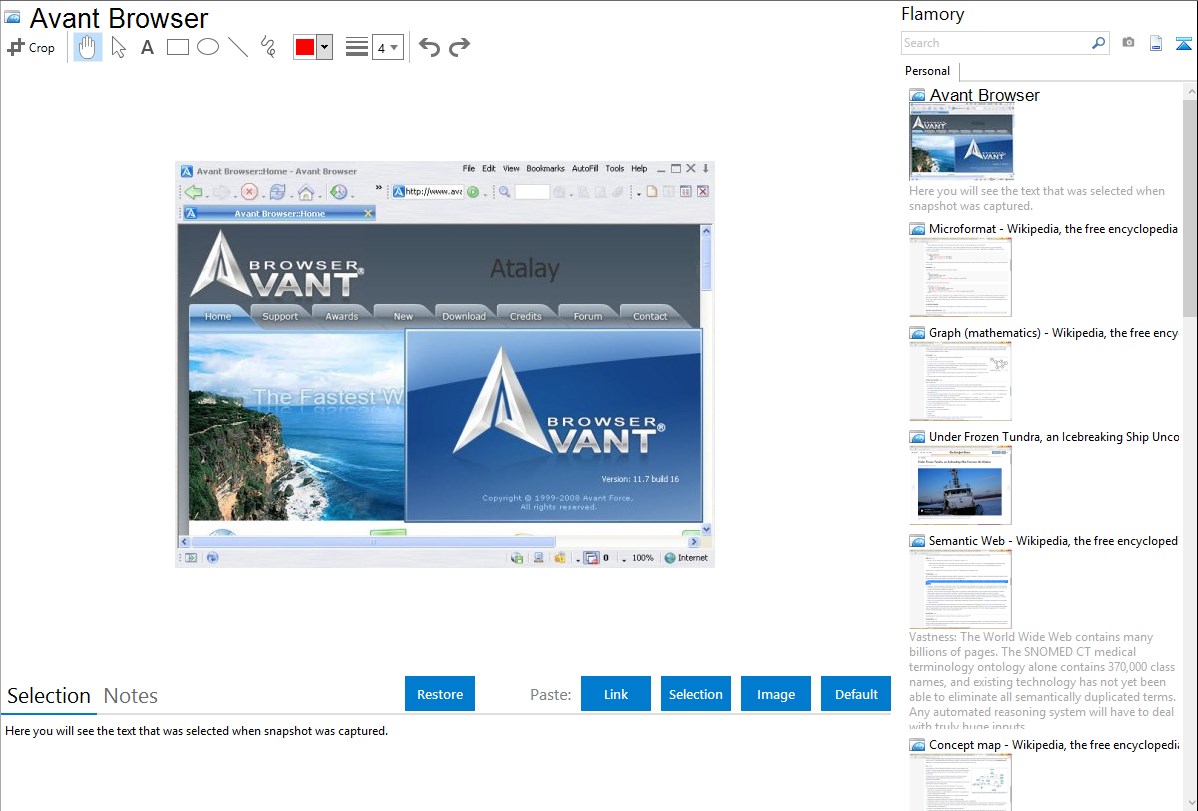Close the Avant Browser::Home tab
Image resolution: width=1198 pixels, height=811 pixels.
pos(368,213)
